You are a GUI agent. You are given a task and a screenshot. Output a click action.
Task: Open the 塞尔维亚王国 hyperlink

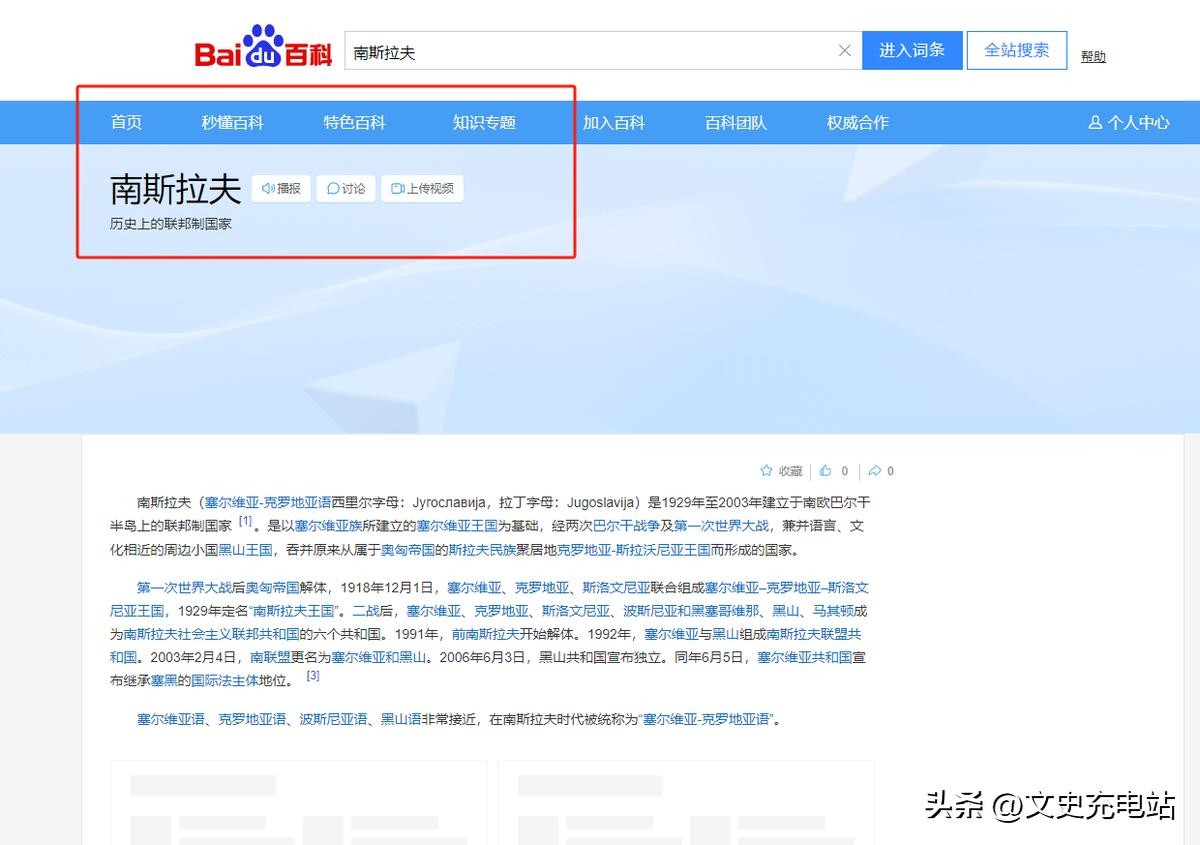tap(457, 525)
